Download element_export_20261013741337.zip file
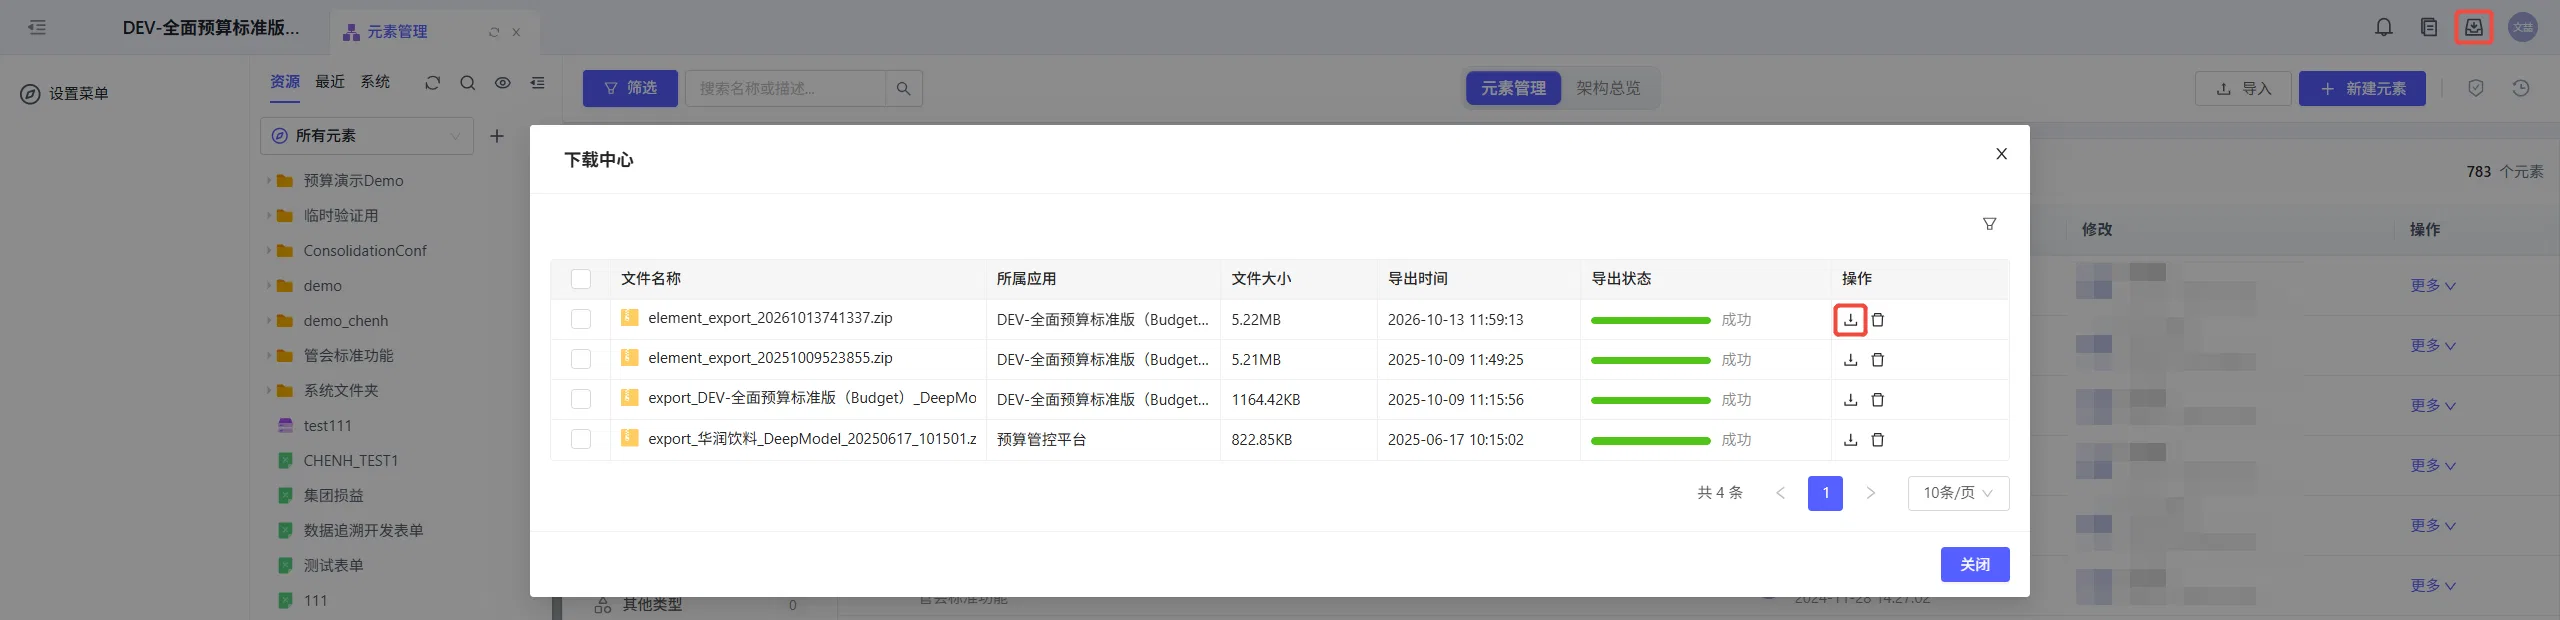The width and height of the screenshot is (2560, 620). pyautogui.click(x=1850, y=320)
